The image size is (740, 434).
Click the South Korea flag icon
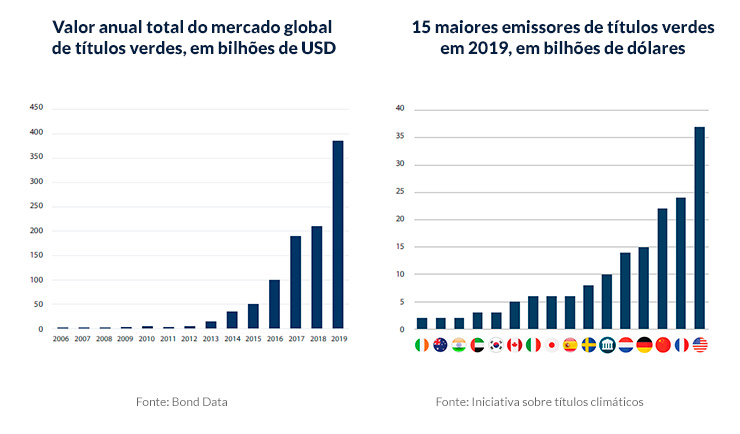tap(496, 345)
